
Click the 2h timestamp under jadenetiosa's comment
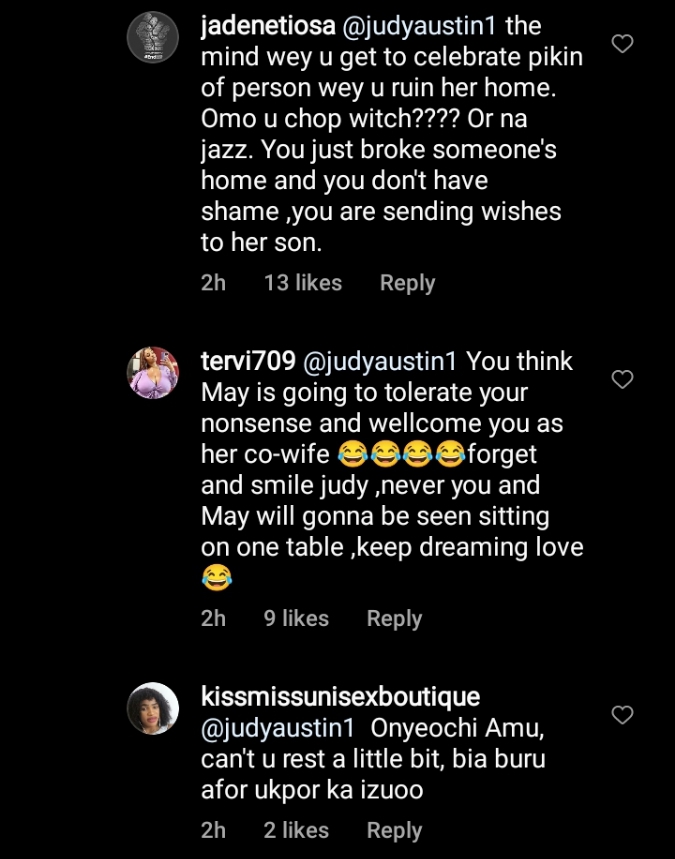[213, 283]
